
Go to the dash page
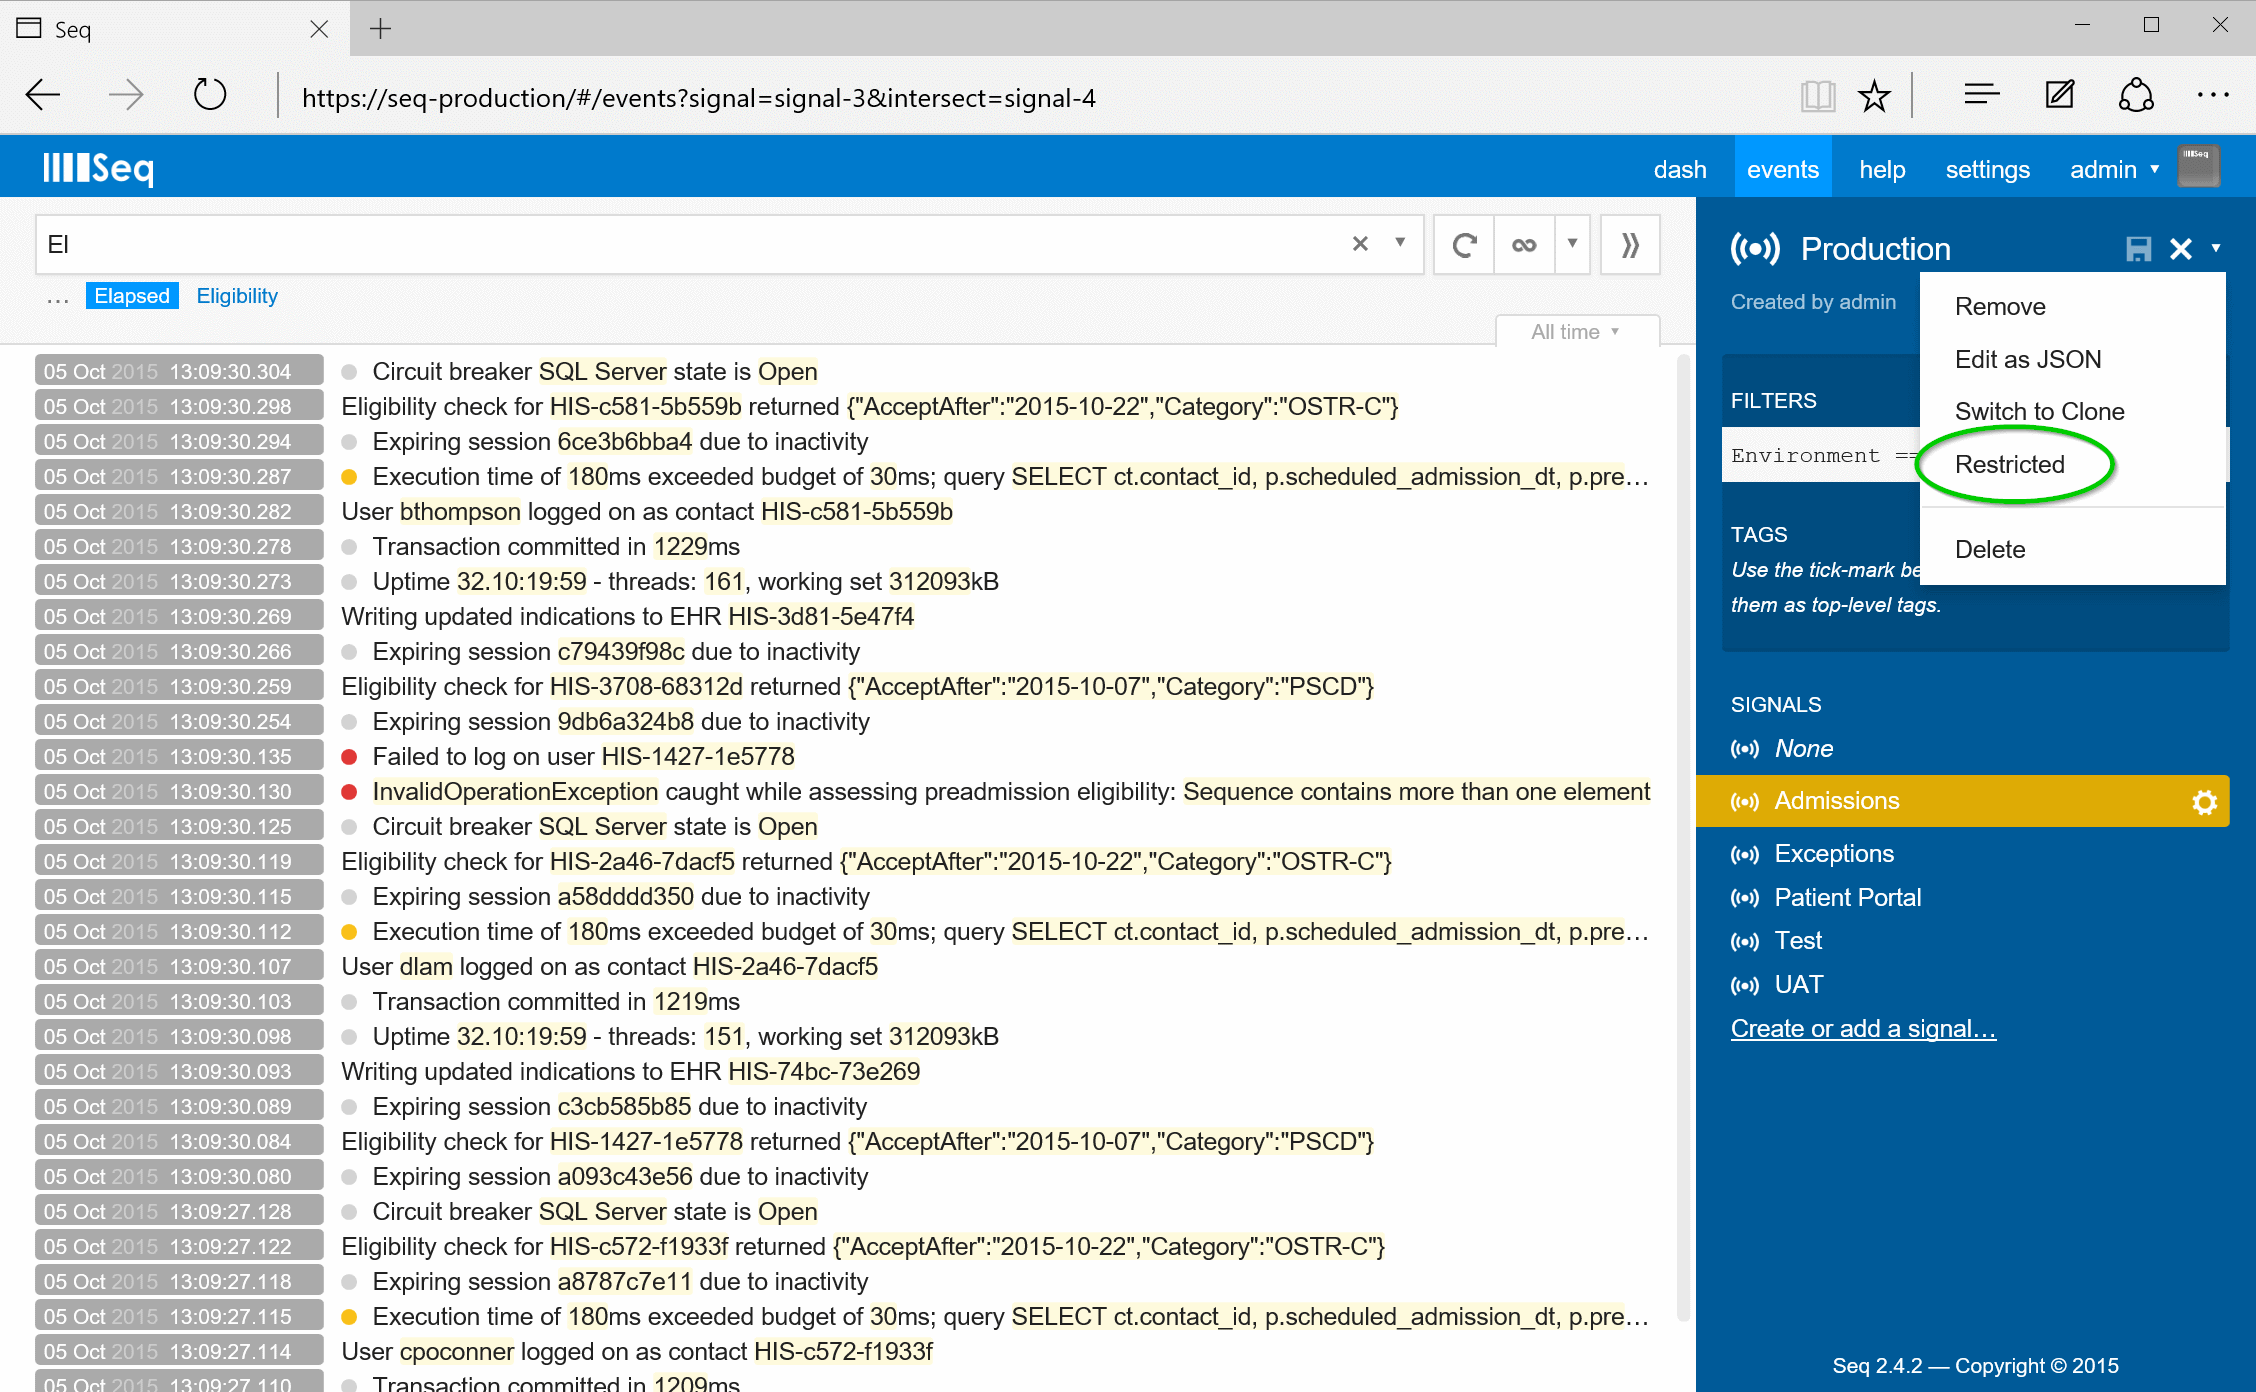pos(1680,169)
